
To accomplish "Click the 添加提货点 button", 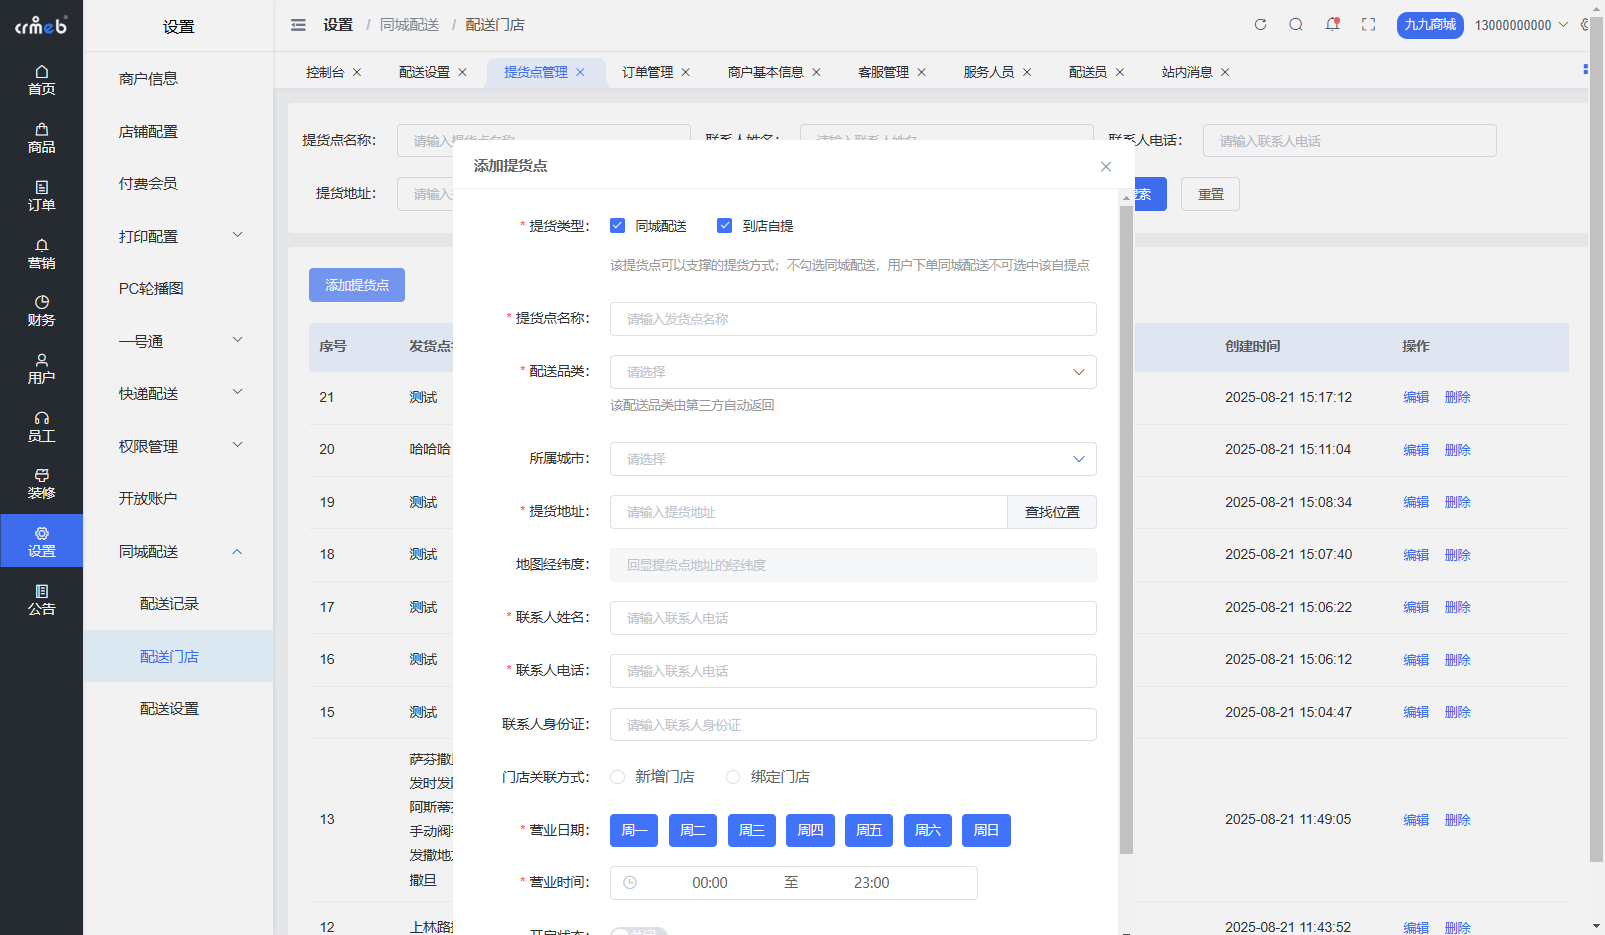I will (x=357, y=285).
